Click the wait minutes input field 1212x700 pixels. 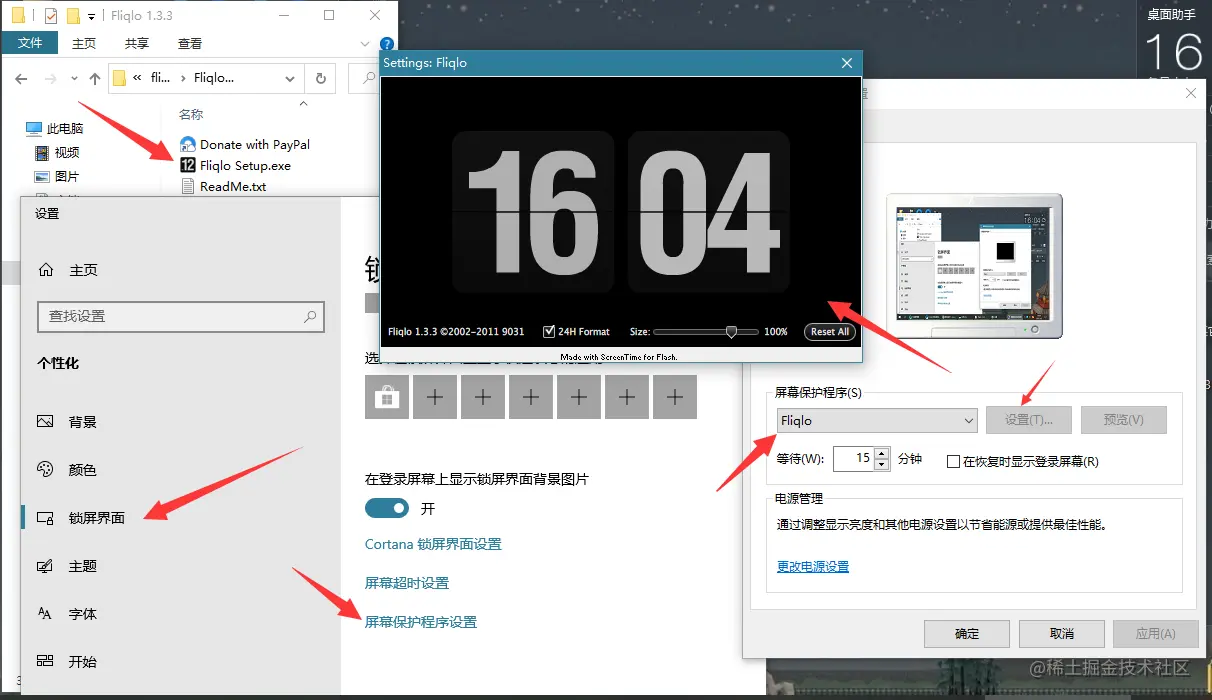pos(853,459)
